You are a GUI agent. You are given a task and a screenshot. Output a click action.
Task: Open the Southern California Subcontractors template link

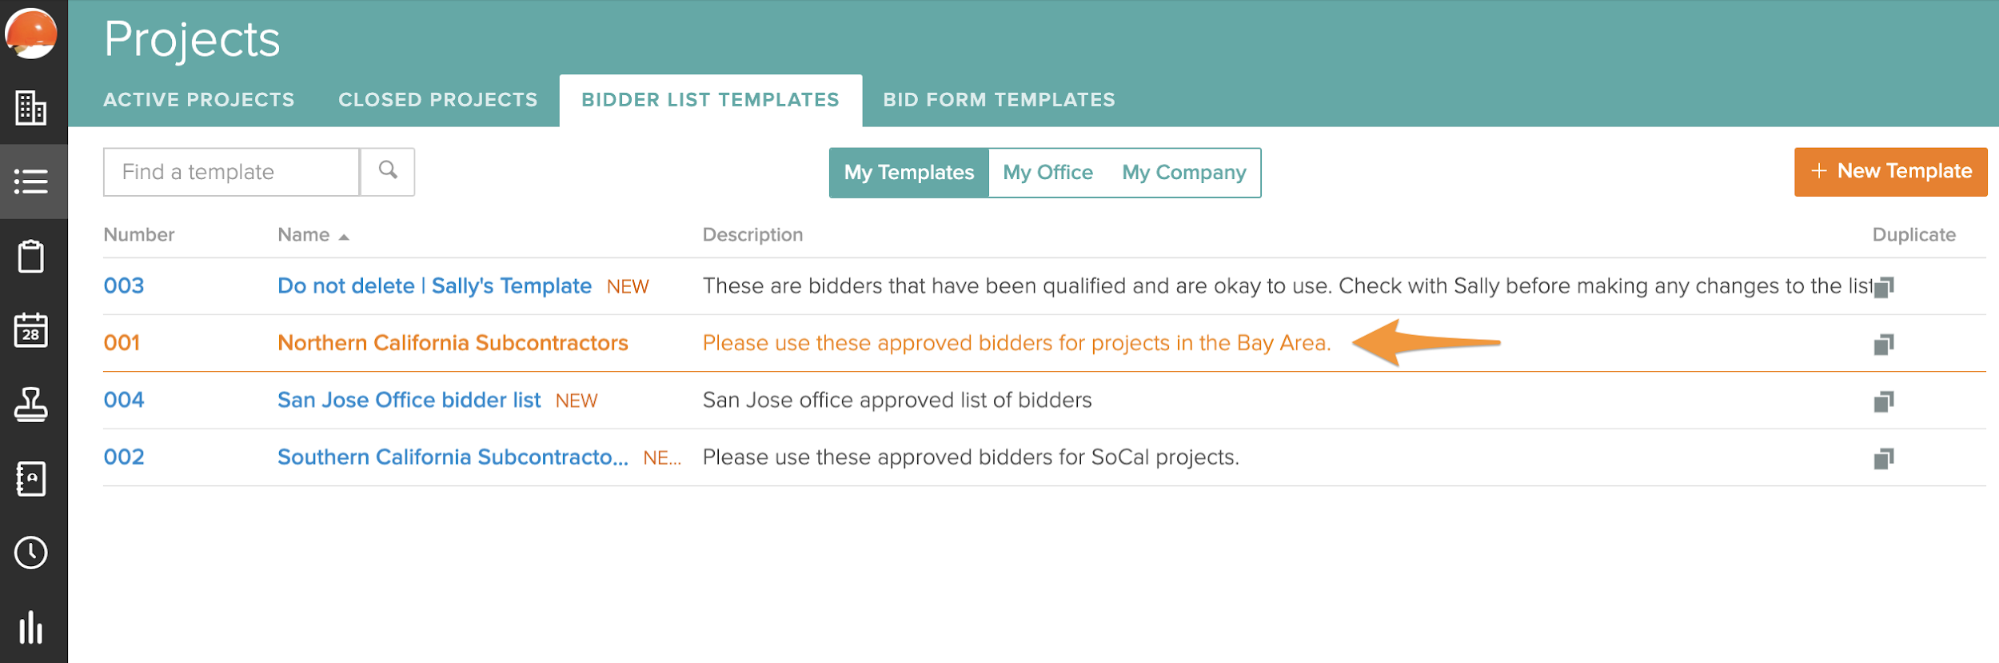click(452, 457)
